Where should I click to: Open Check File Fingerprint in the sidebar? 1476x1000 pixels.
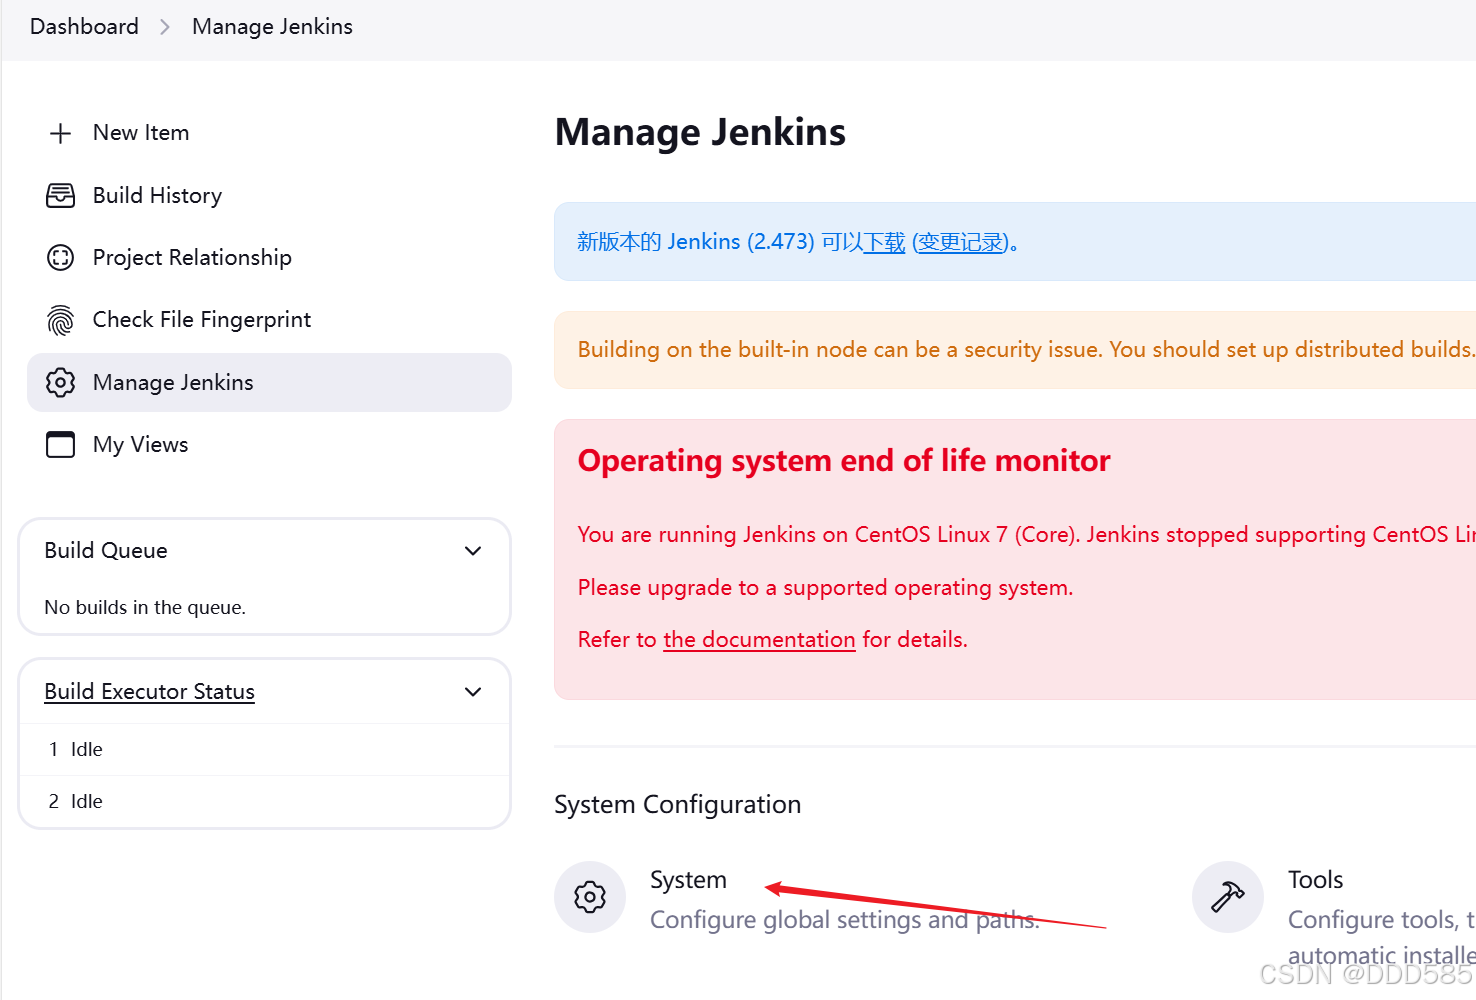[202, 320]
